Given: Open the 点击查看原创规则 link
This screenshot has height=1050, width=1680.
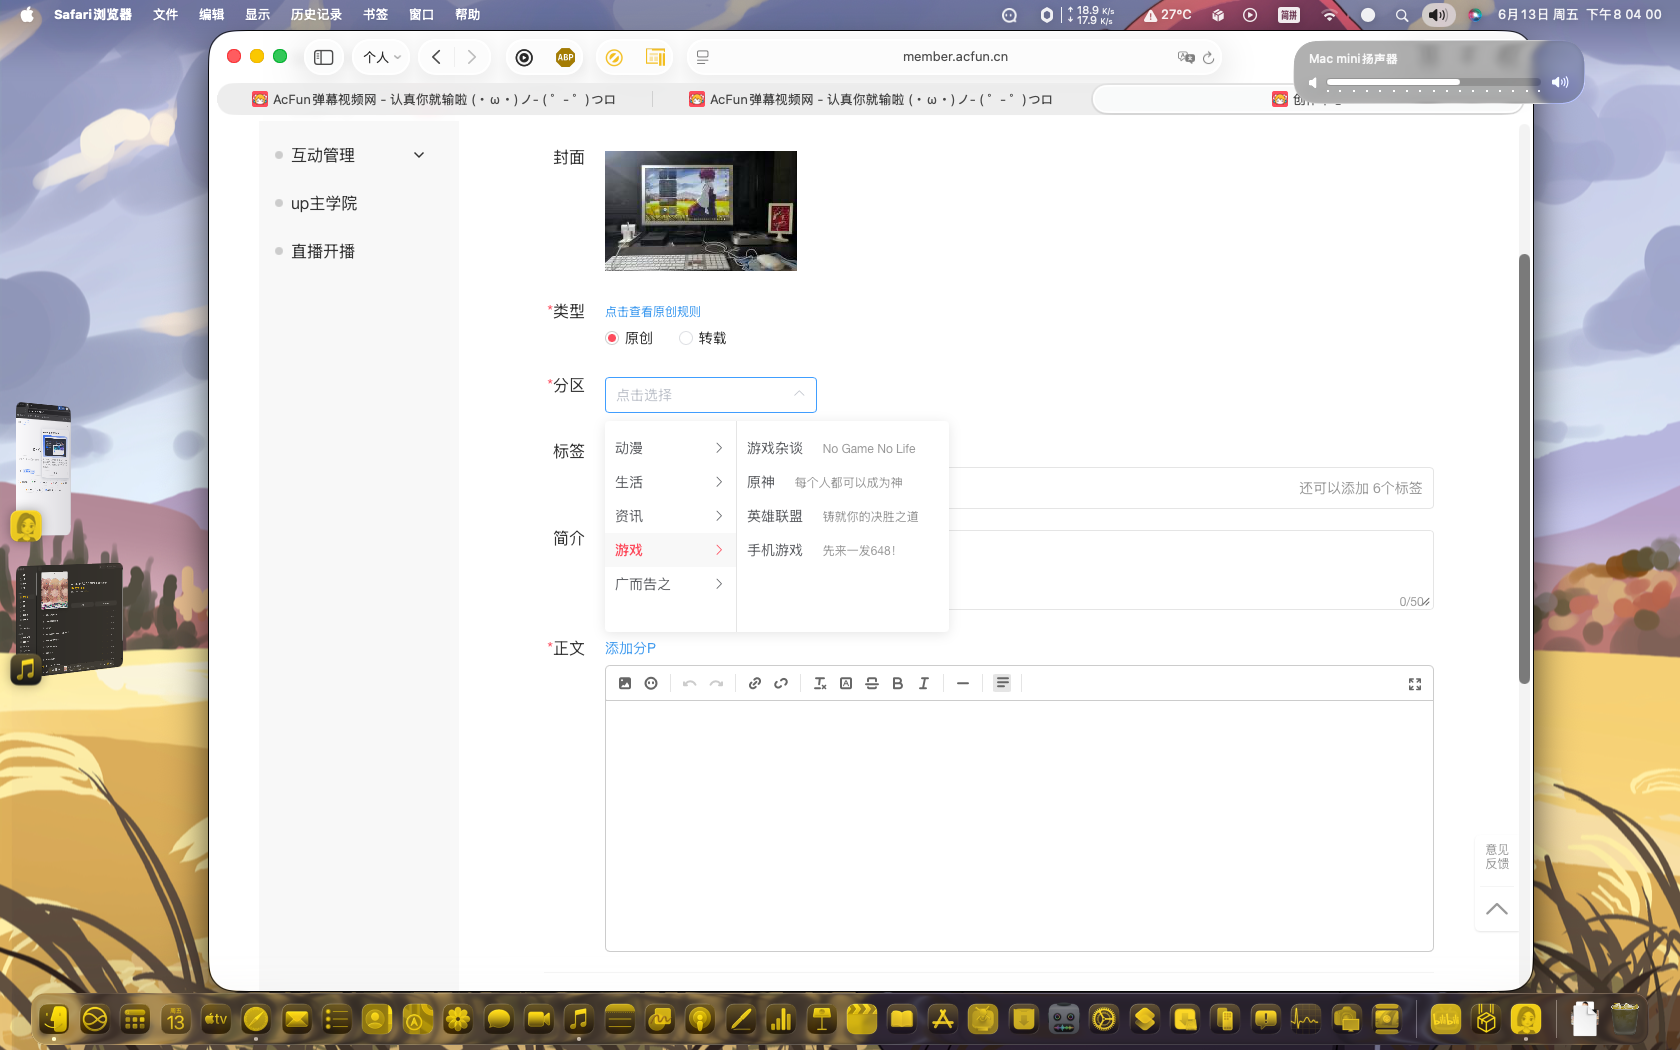Looking at the screenshot, I should pyautogui.click(x=653, y=312).
